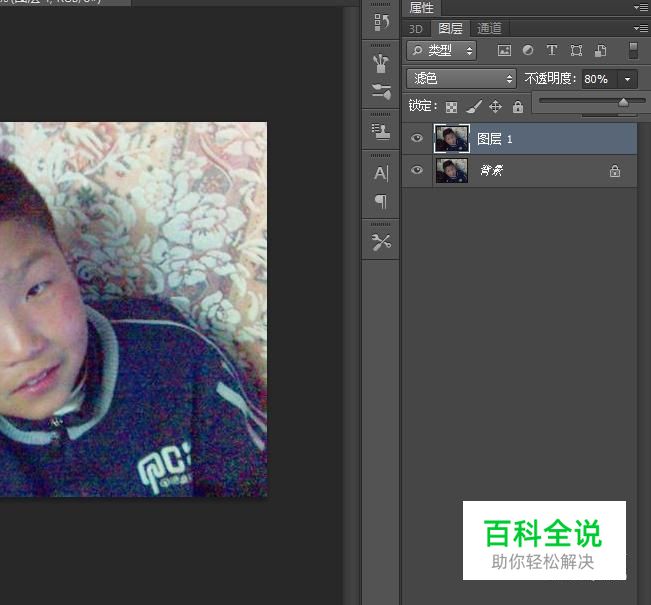Lock position move icon
The height and width of the screenshot is (605, 651).
point(495,107)
